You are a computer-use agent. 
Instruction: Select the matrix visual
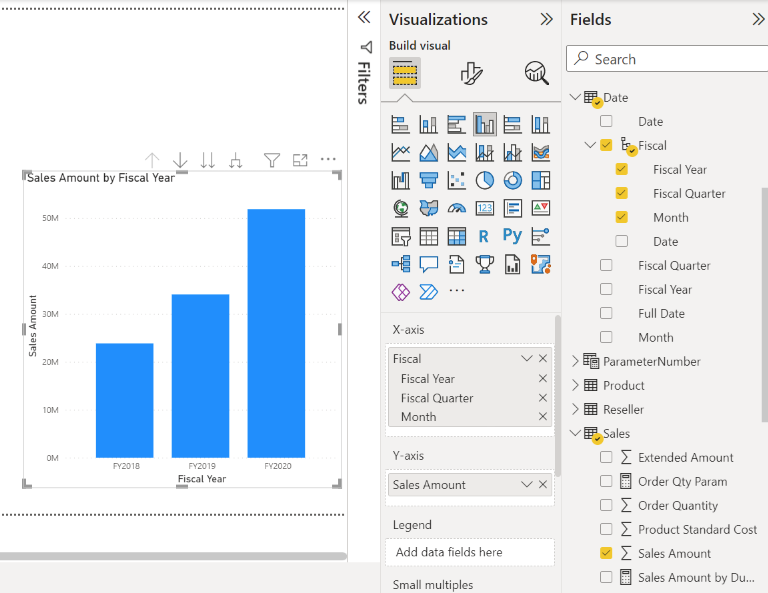point(456,237)
